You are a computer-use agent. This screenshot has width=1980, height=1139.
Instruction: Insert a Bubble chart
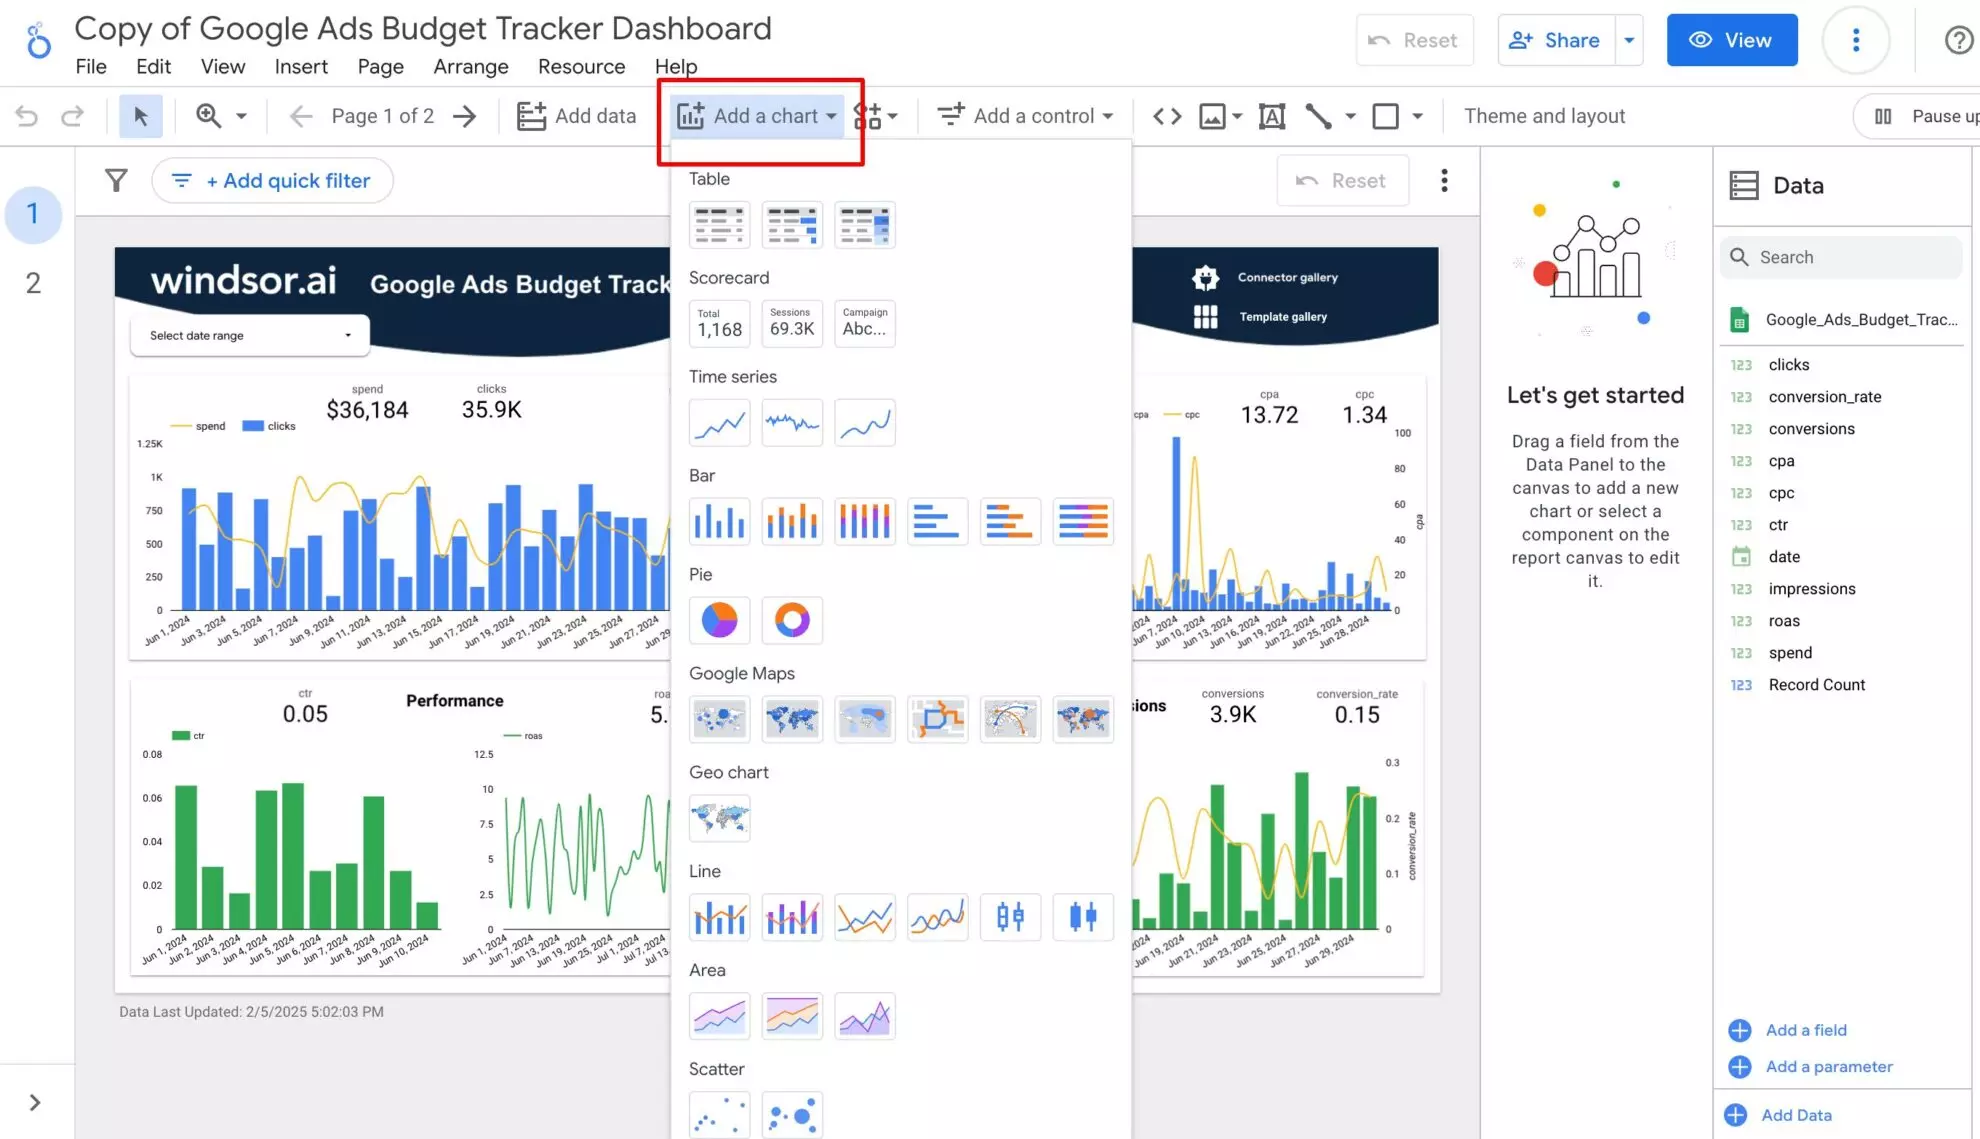pos(792,1115)
